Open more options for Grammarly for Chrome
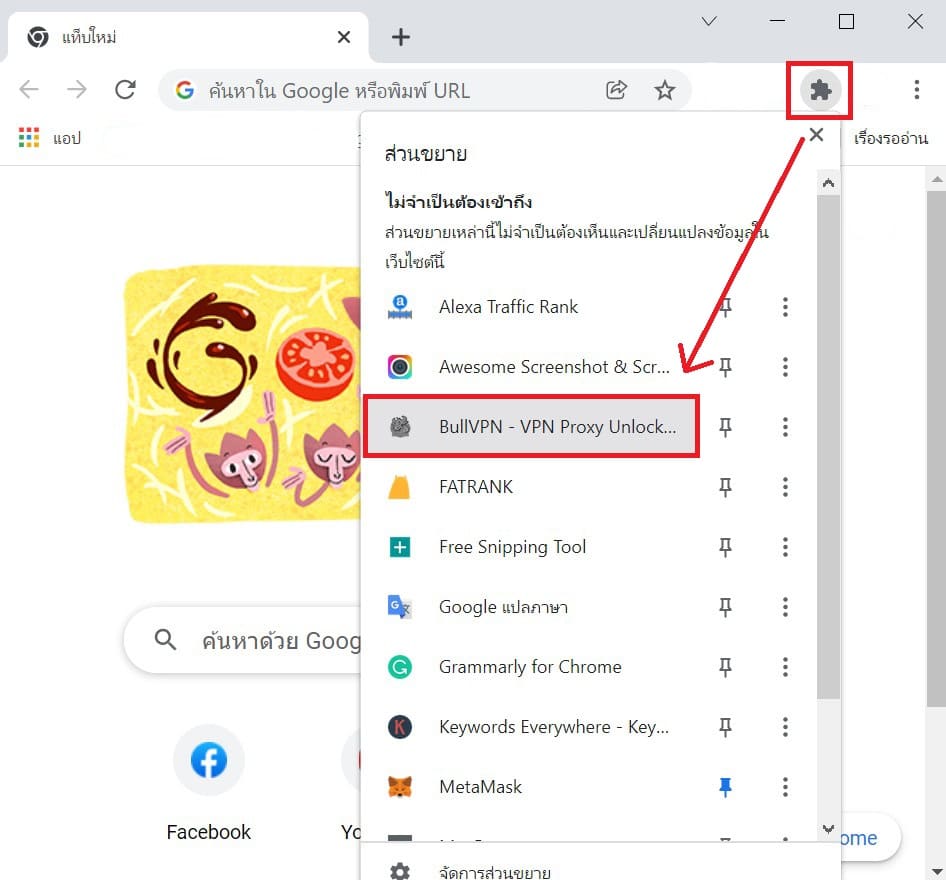The height and width of the screenshot is (880, 946). 785,666
